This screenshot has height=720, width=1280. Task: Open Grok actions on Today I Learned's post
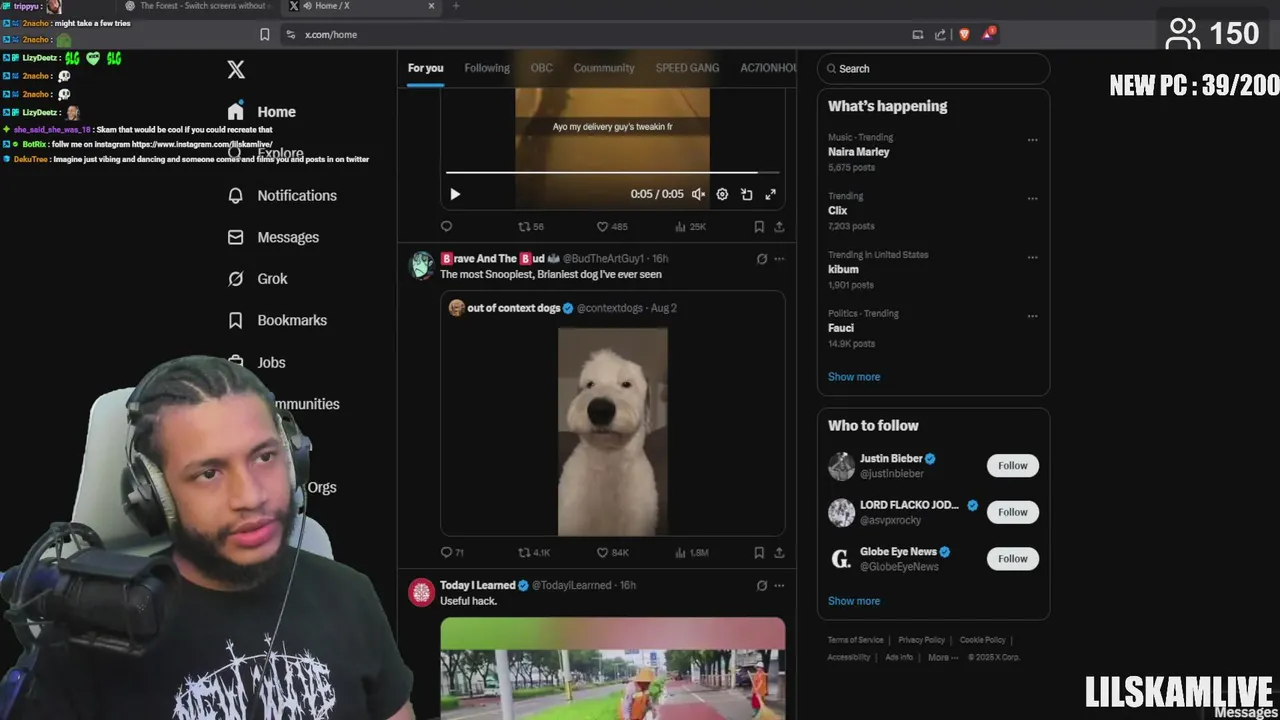point(762,585)
